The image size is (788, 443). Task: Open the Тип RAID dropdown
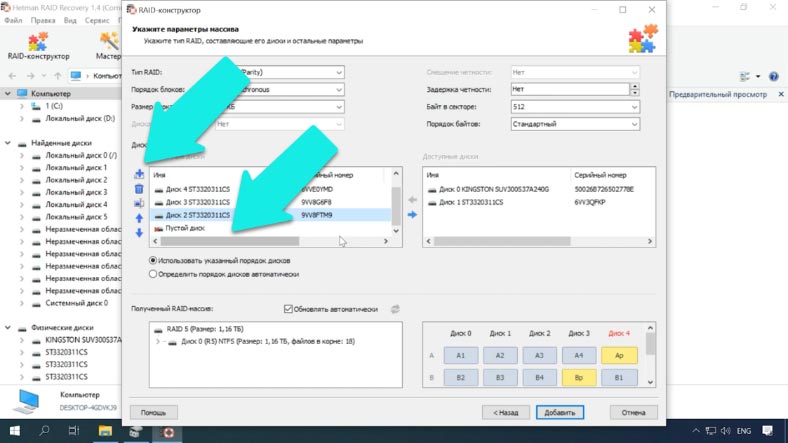click(339, 73)
